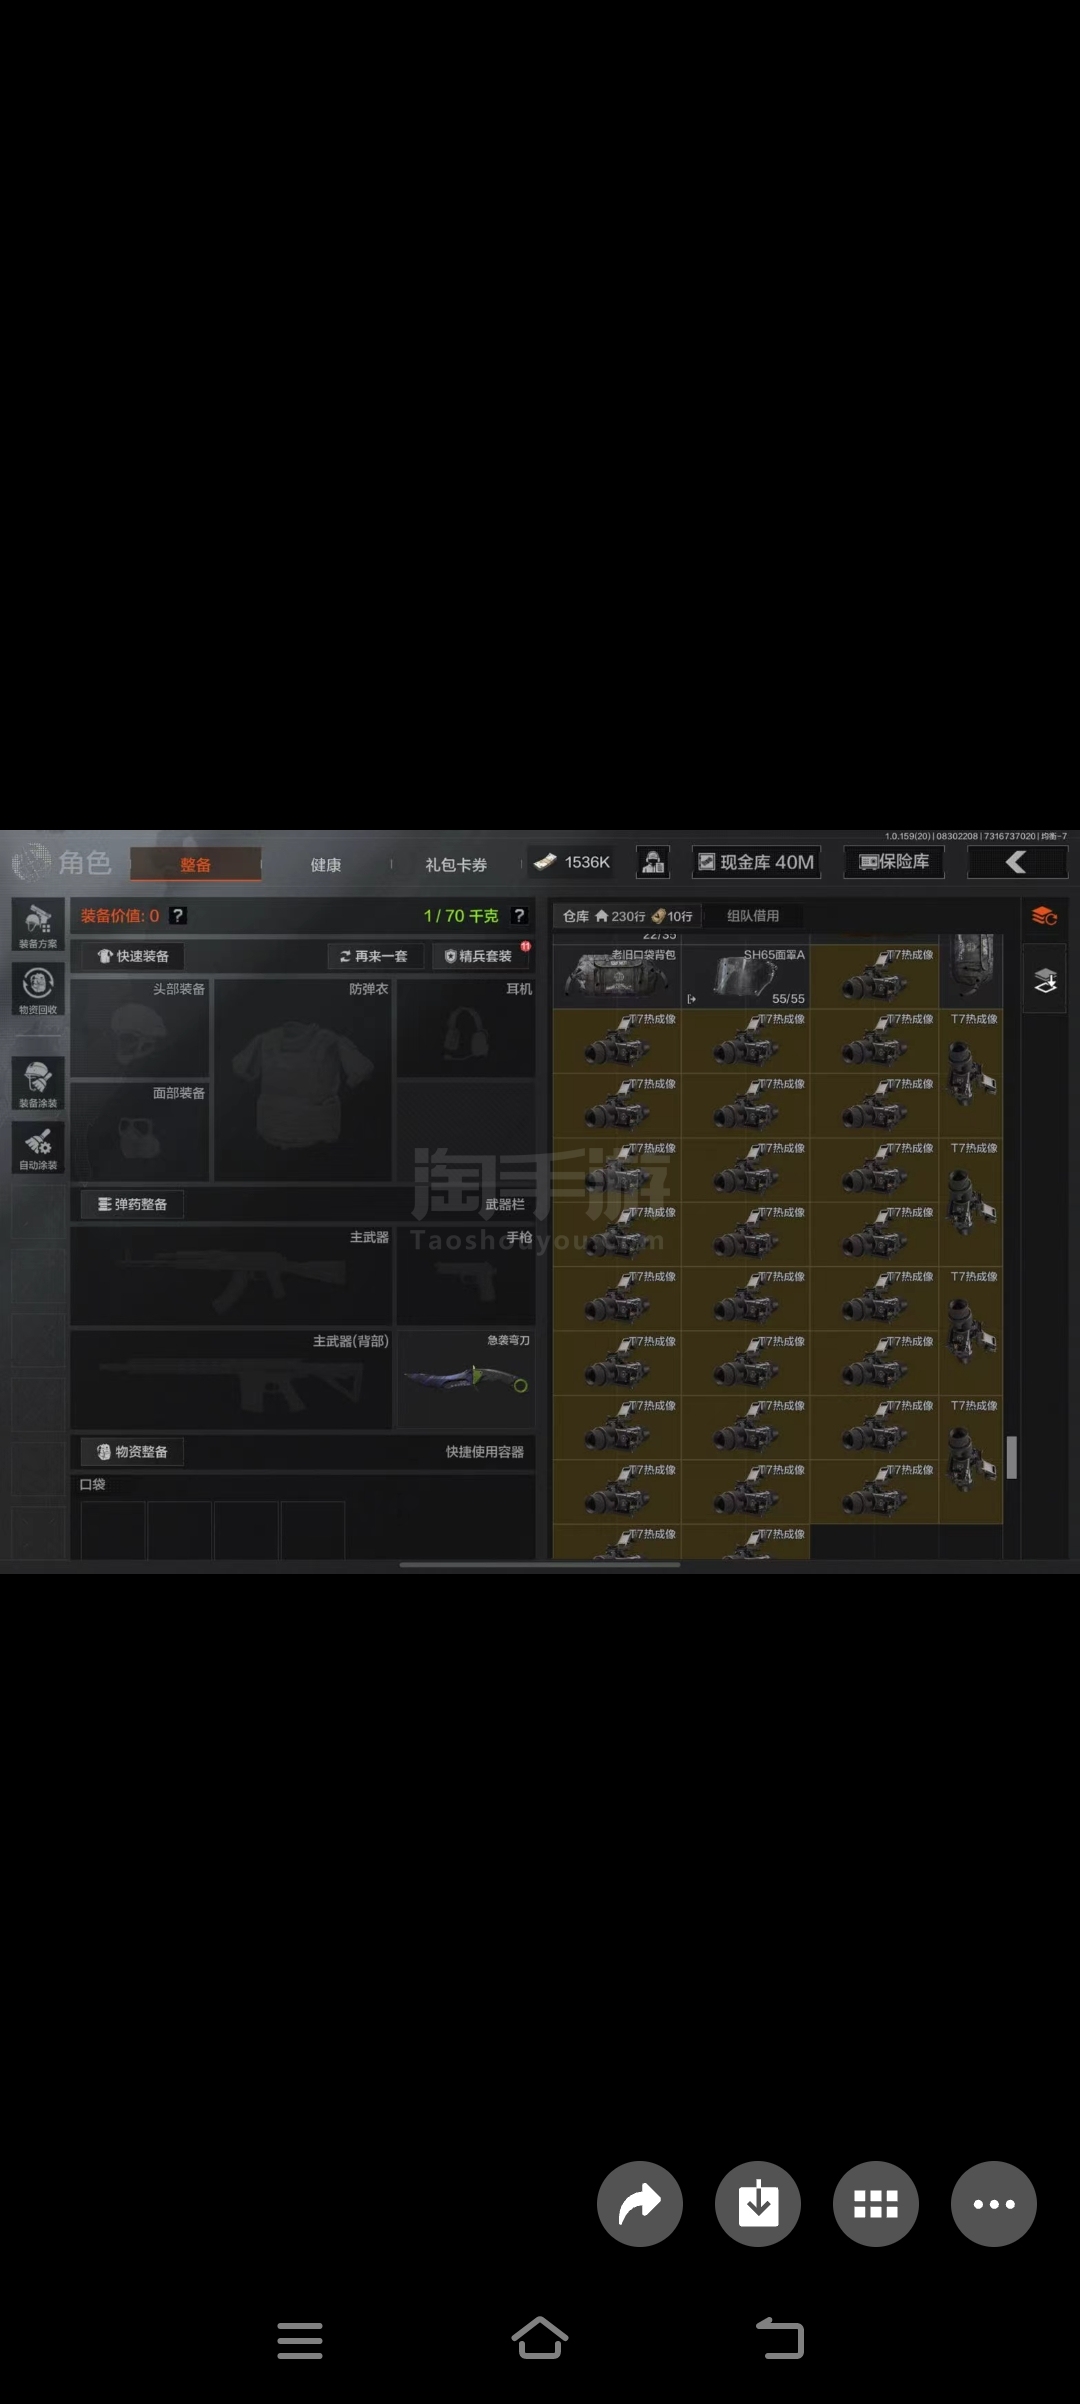Select the 急袭弯刀 knife slot
Viewport: 1080px width, 2404px height.
[466, 1380]
